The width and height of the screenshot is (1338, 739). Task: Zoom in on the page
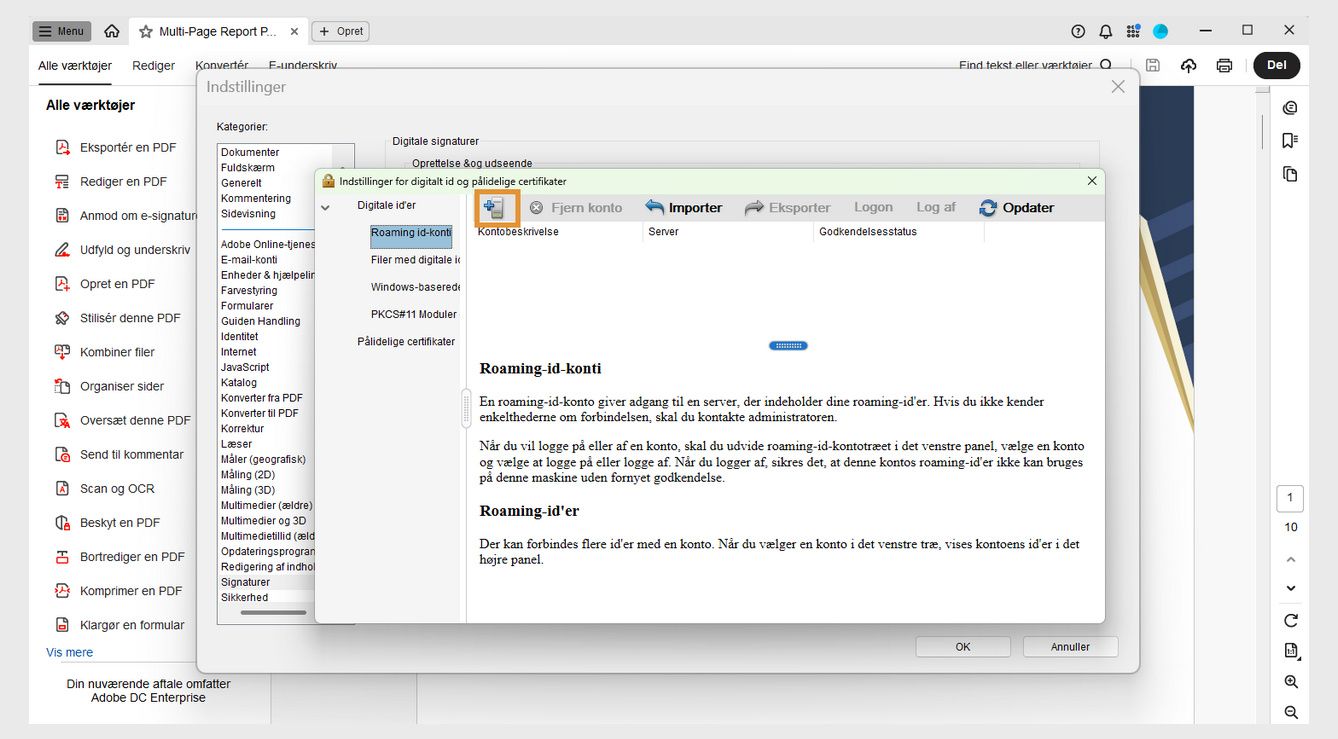pos(1290,681)
